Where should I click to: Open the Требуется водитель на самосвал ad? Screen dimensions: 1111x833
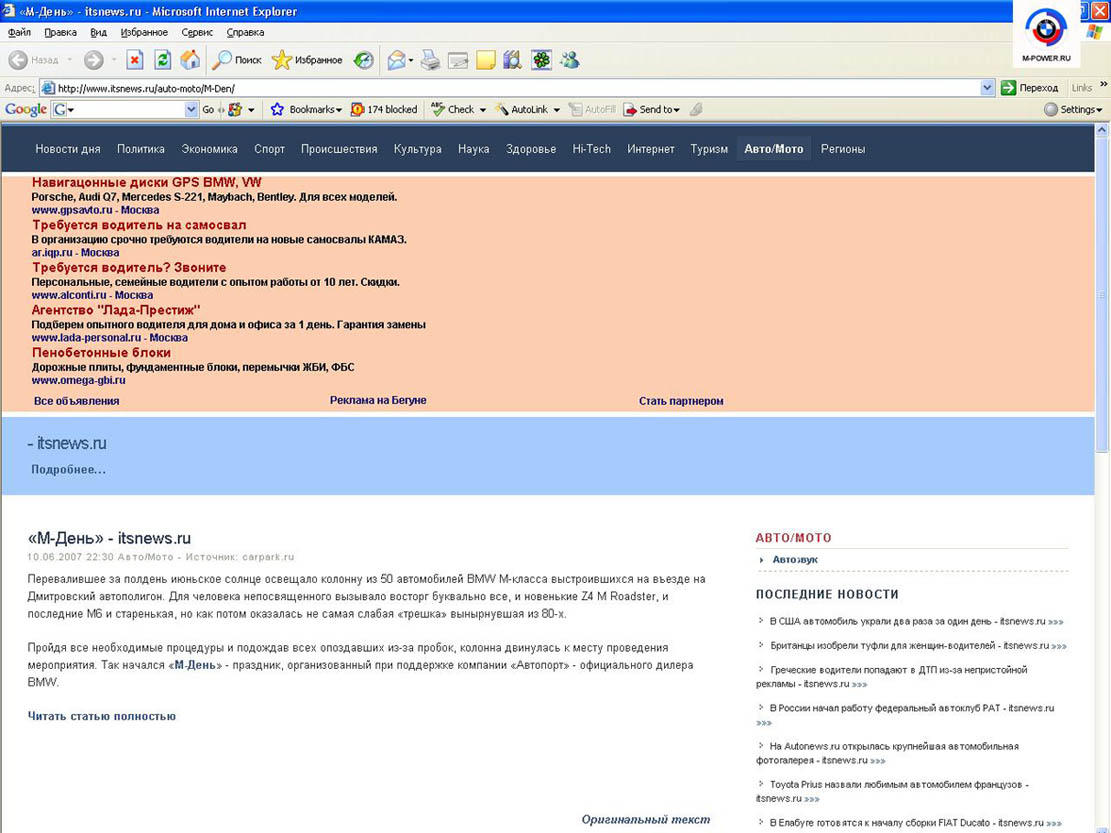139,225
